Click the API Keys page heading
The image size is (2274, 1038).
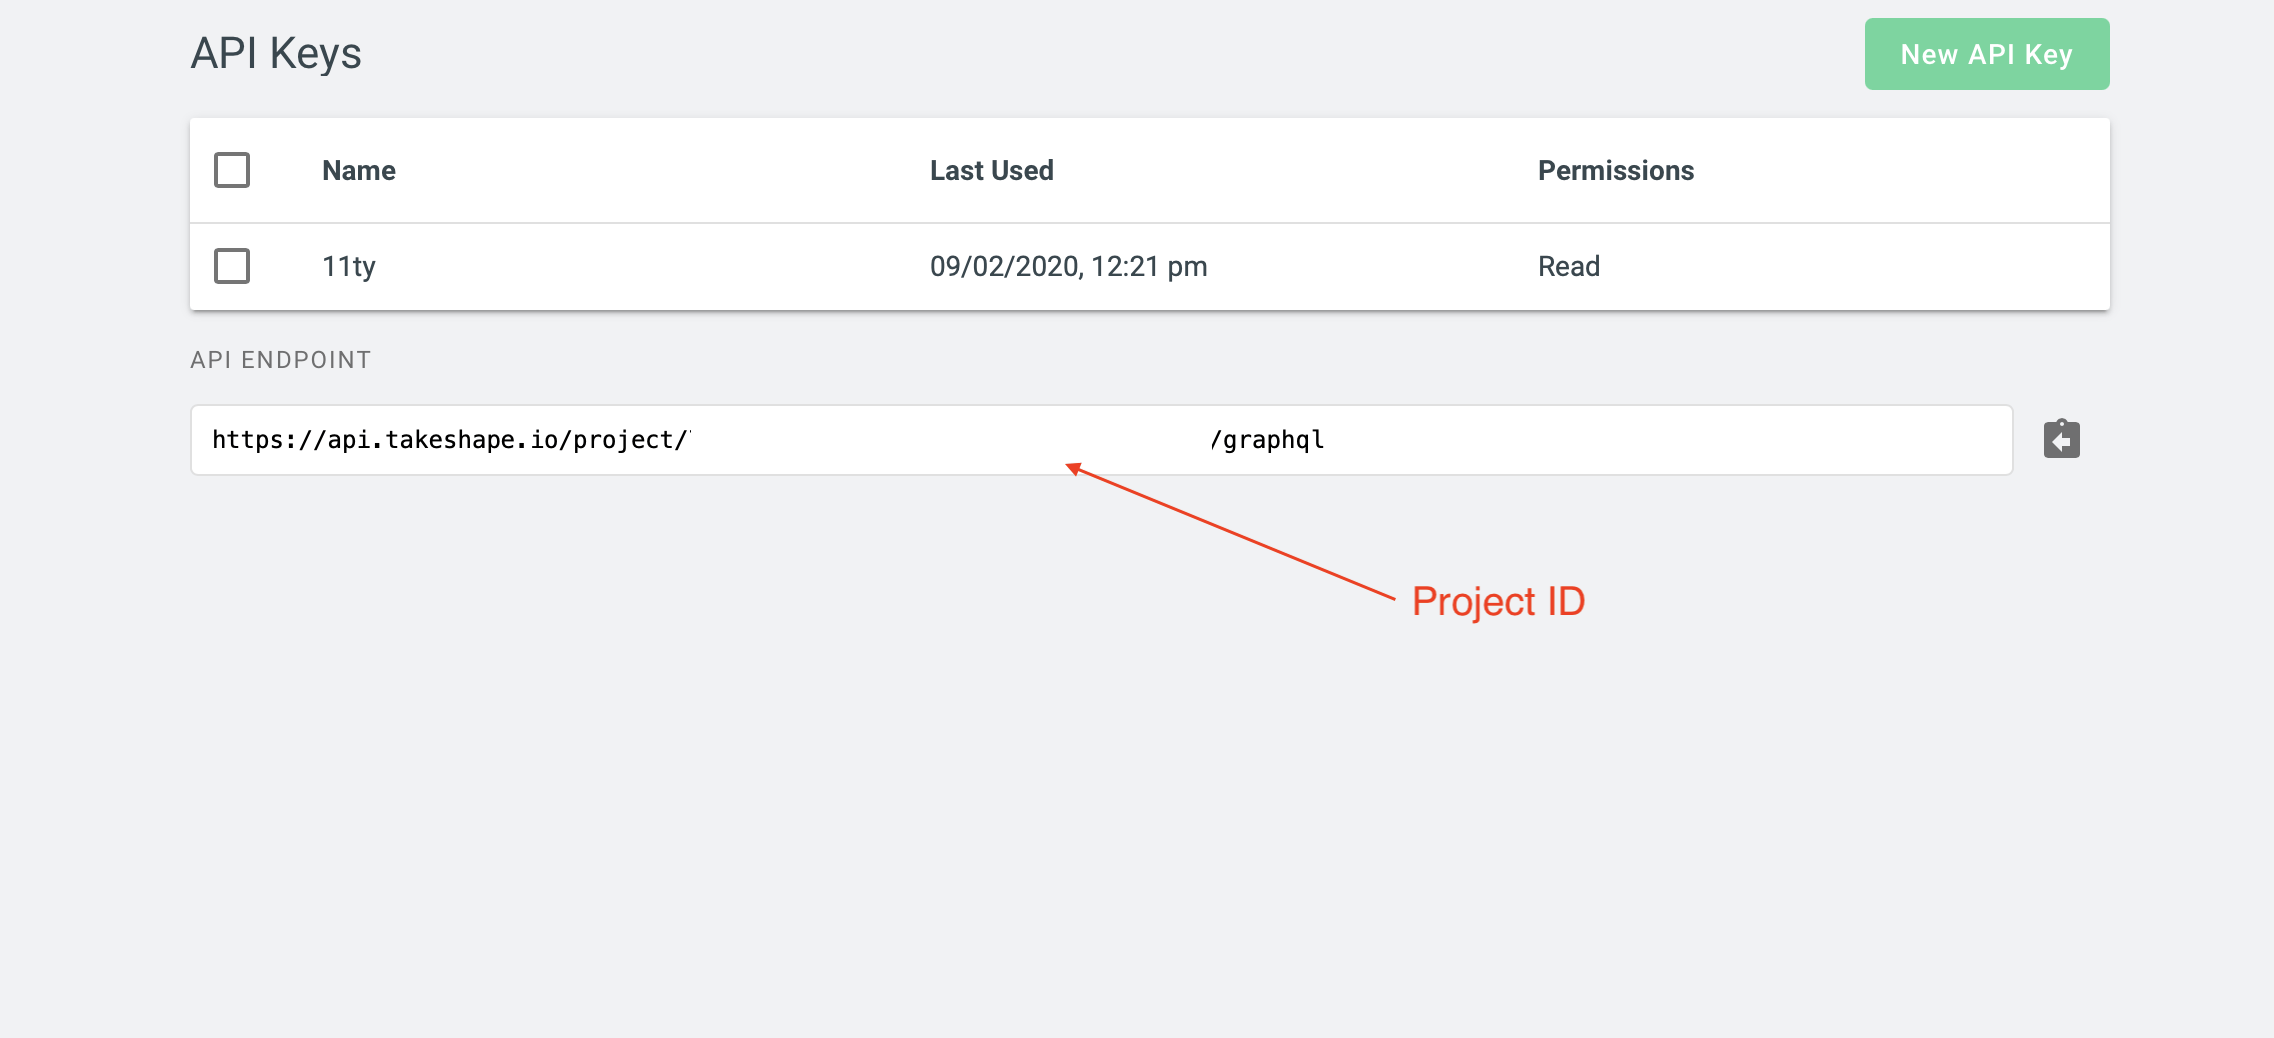[276, 53]
